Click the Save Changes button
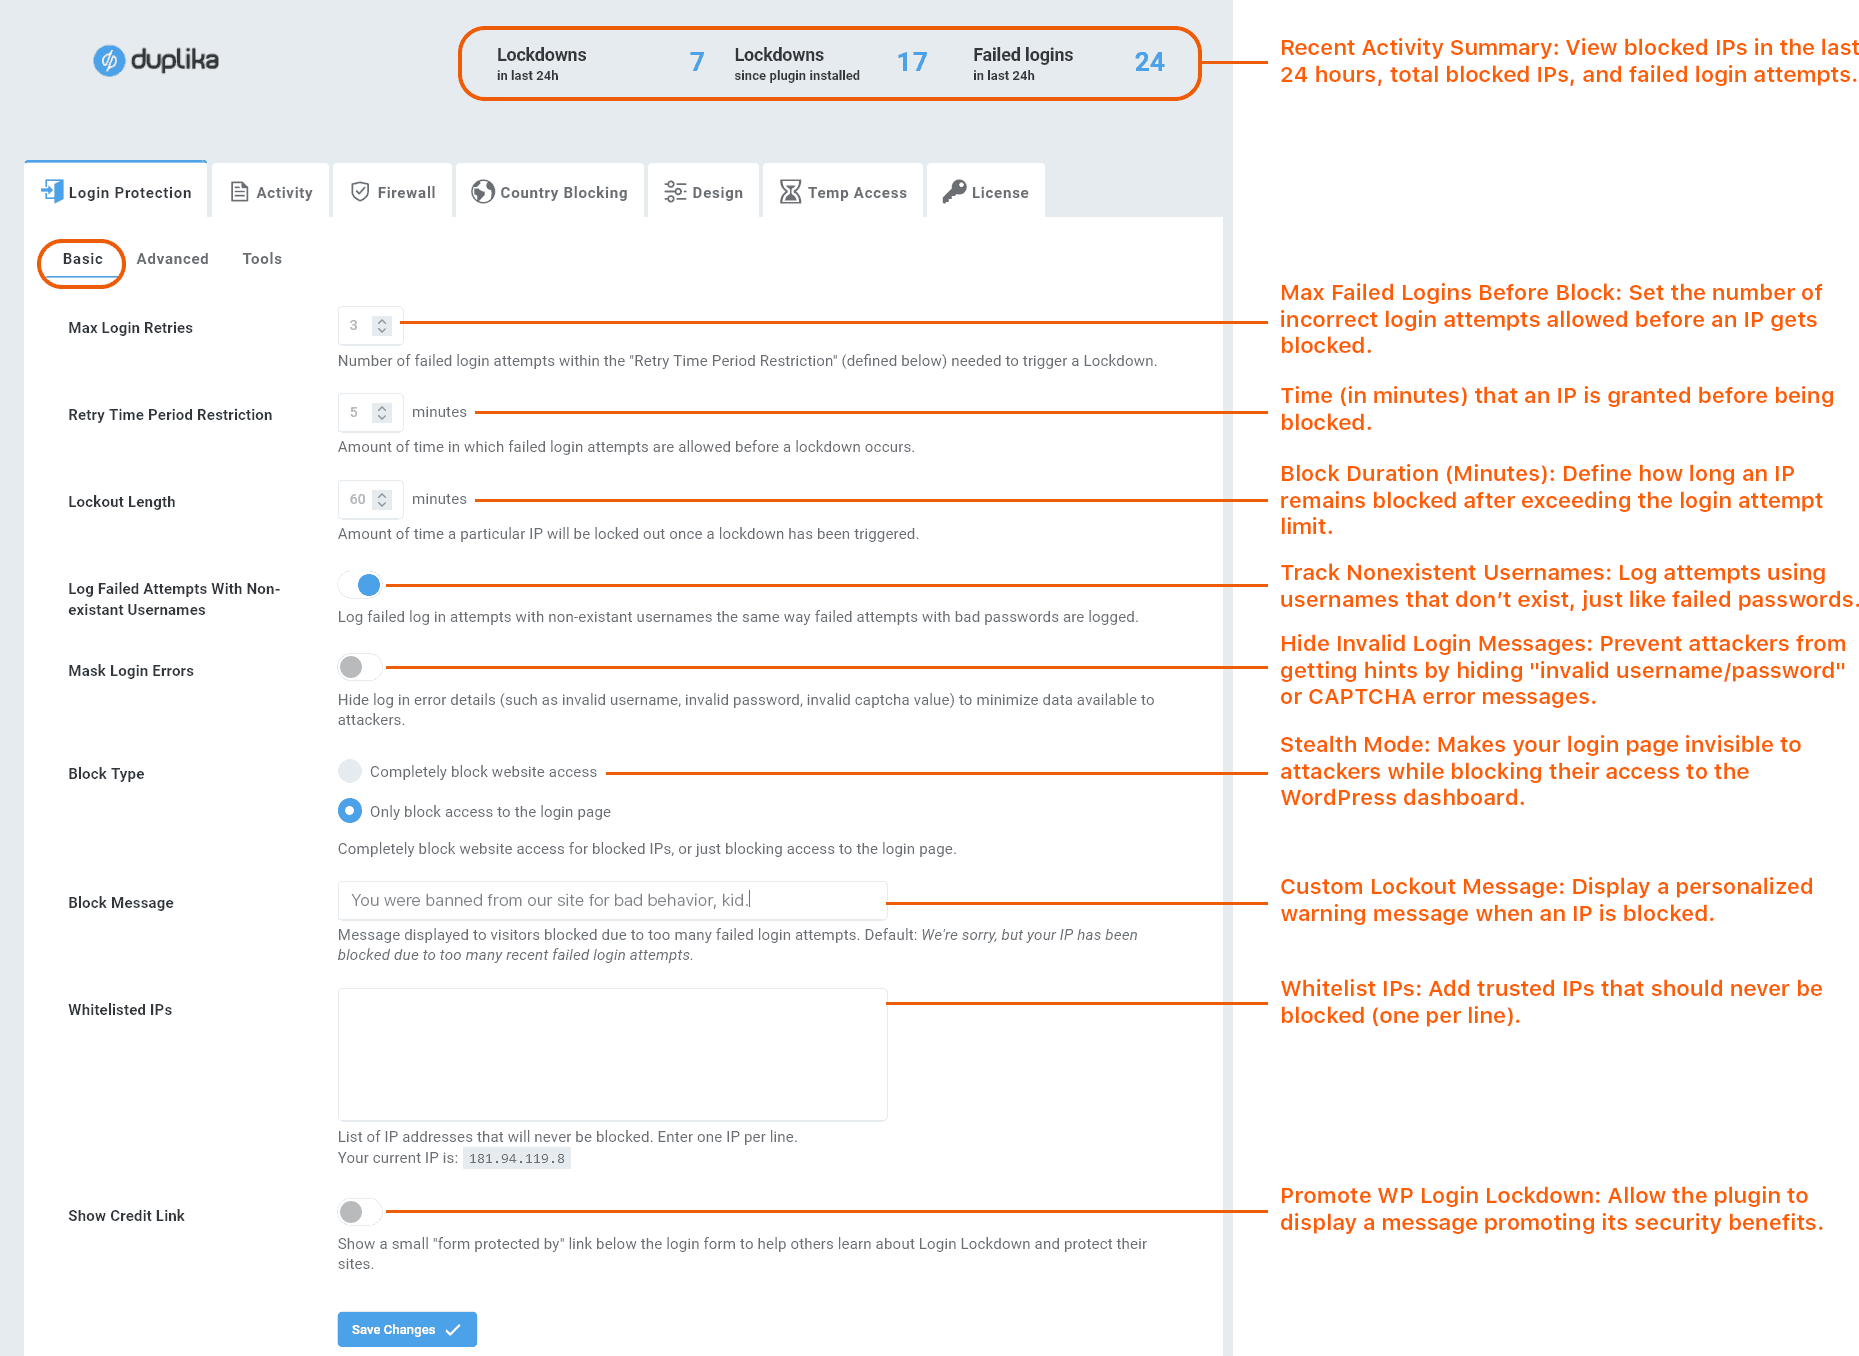This screenshot has height=1356, width=1859. click(406, 1329)
